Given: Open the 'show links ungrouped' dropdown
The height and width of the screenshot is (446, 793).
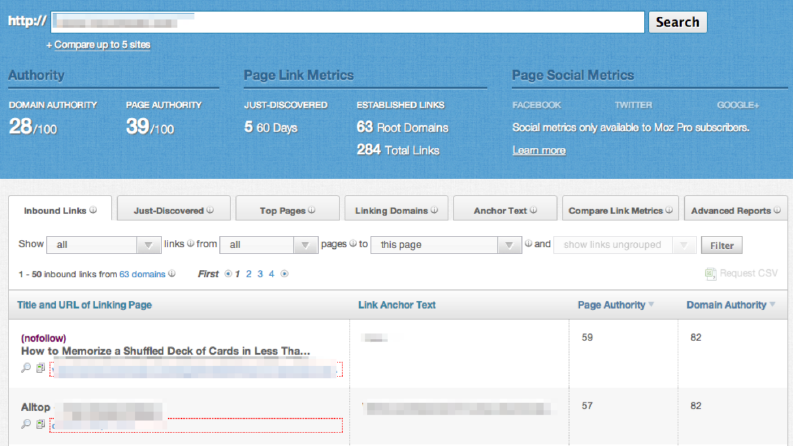Looking at the screenshot, I should coord(625,245).
